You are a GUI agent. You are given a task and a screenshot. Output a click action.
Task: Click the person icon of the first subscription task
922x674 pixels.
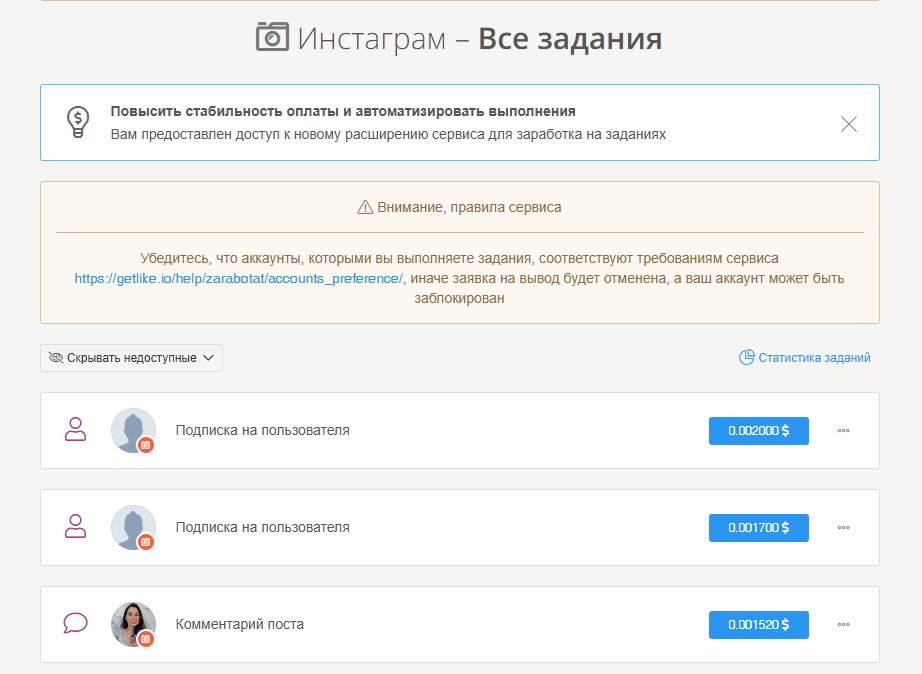(x=75, y=430)
